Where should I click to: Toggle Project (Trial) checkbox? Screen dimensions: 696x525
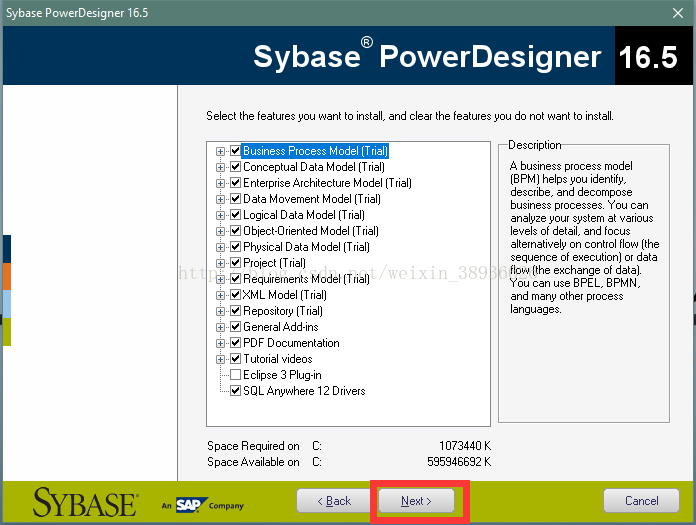point(236,263)
